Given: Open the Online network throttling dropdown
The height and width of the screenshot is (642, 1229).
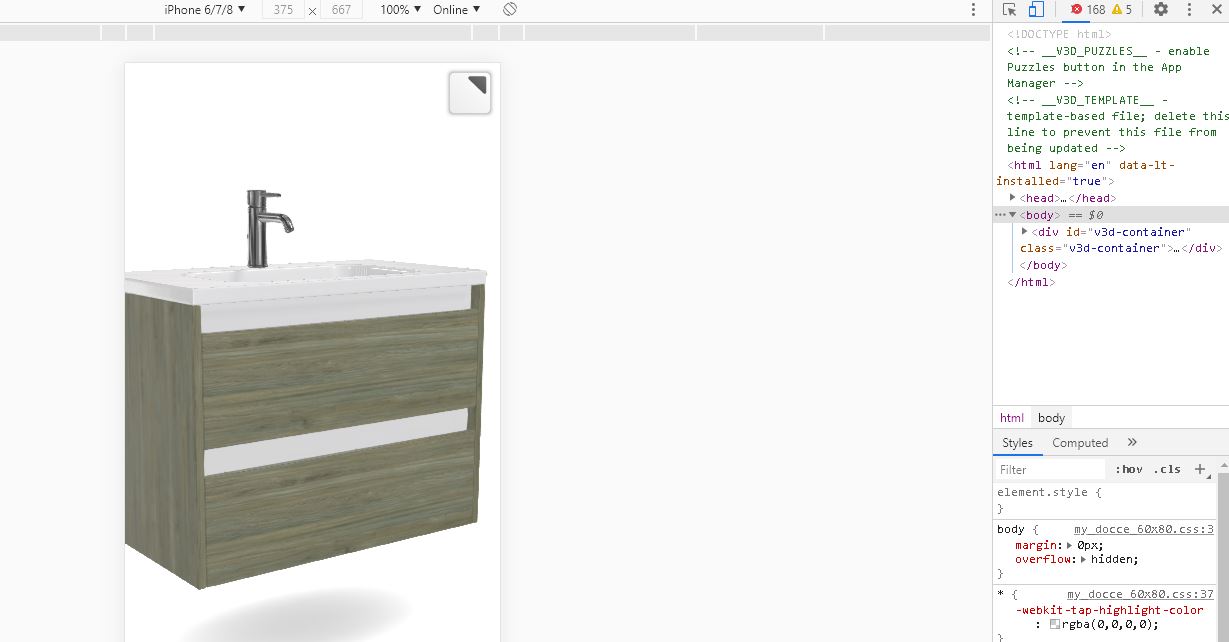Looking at the screenshot, I should (x=456, y=9).
